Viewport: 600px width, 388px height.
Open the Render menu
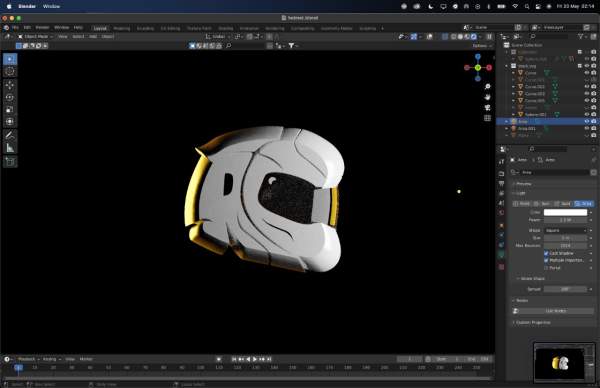[x=42, y=28]
